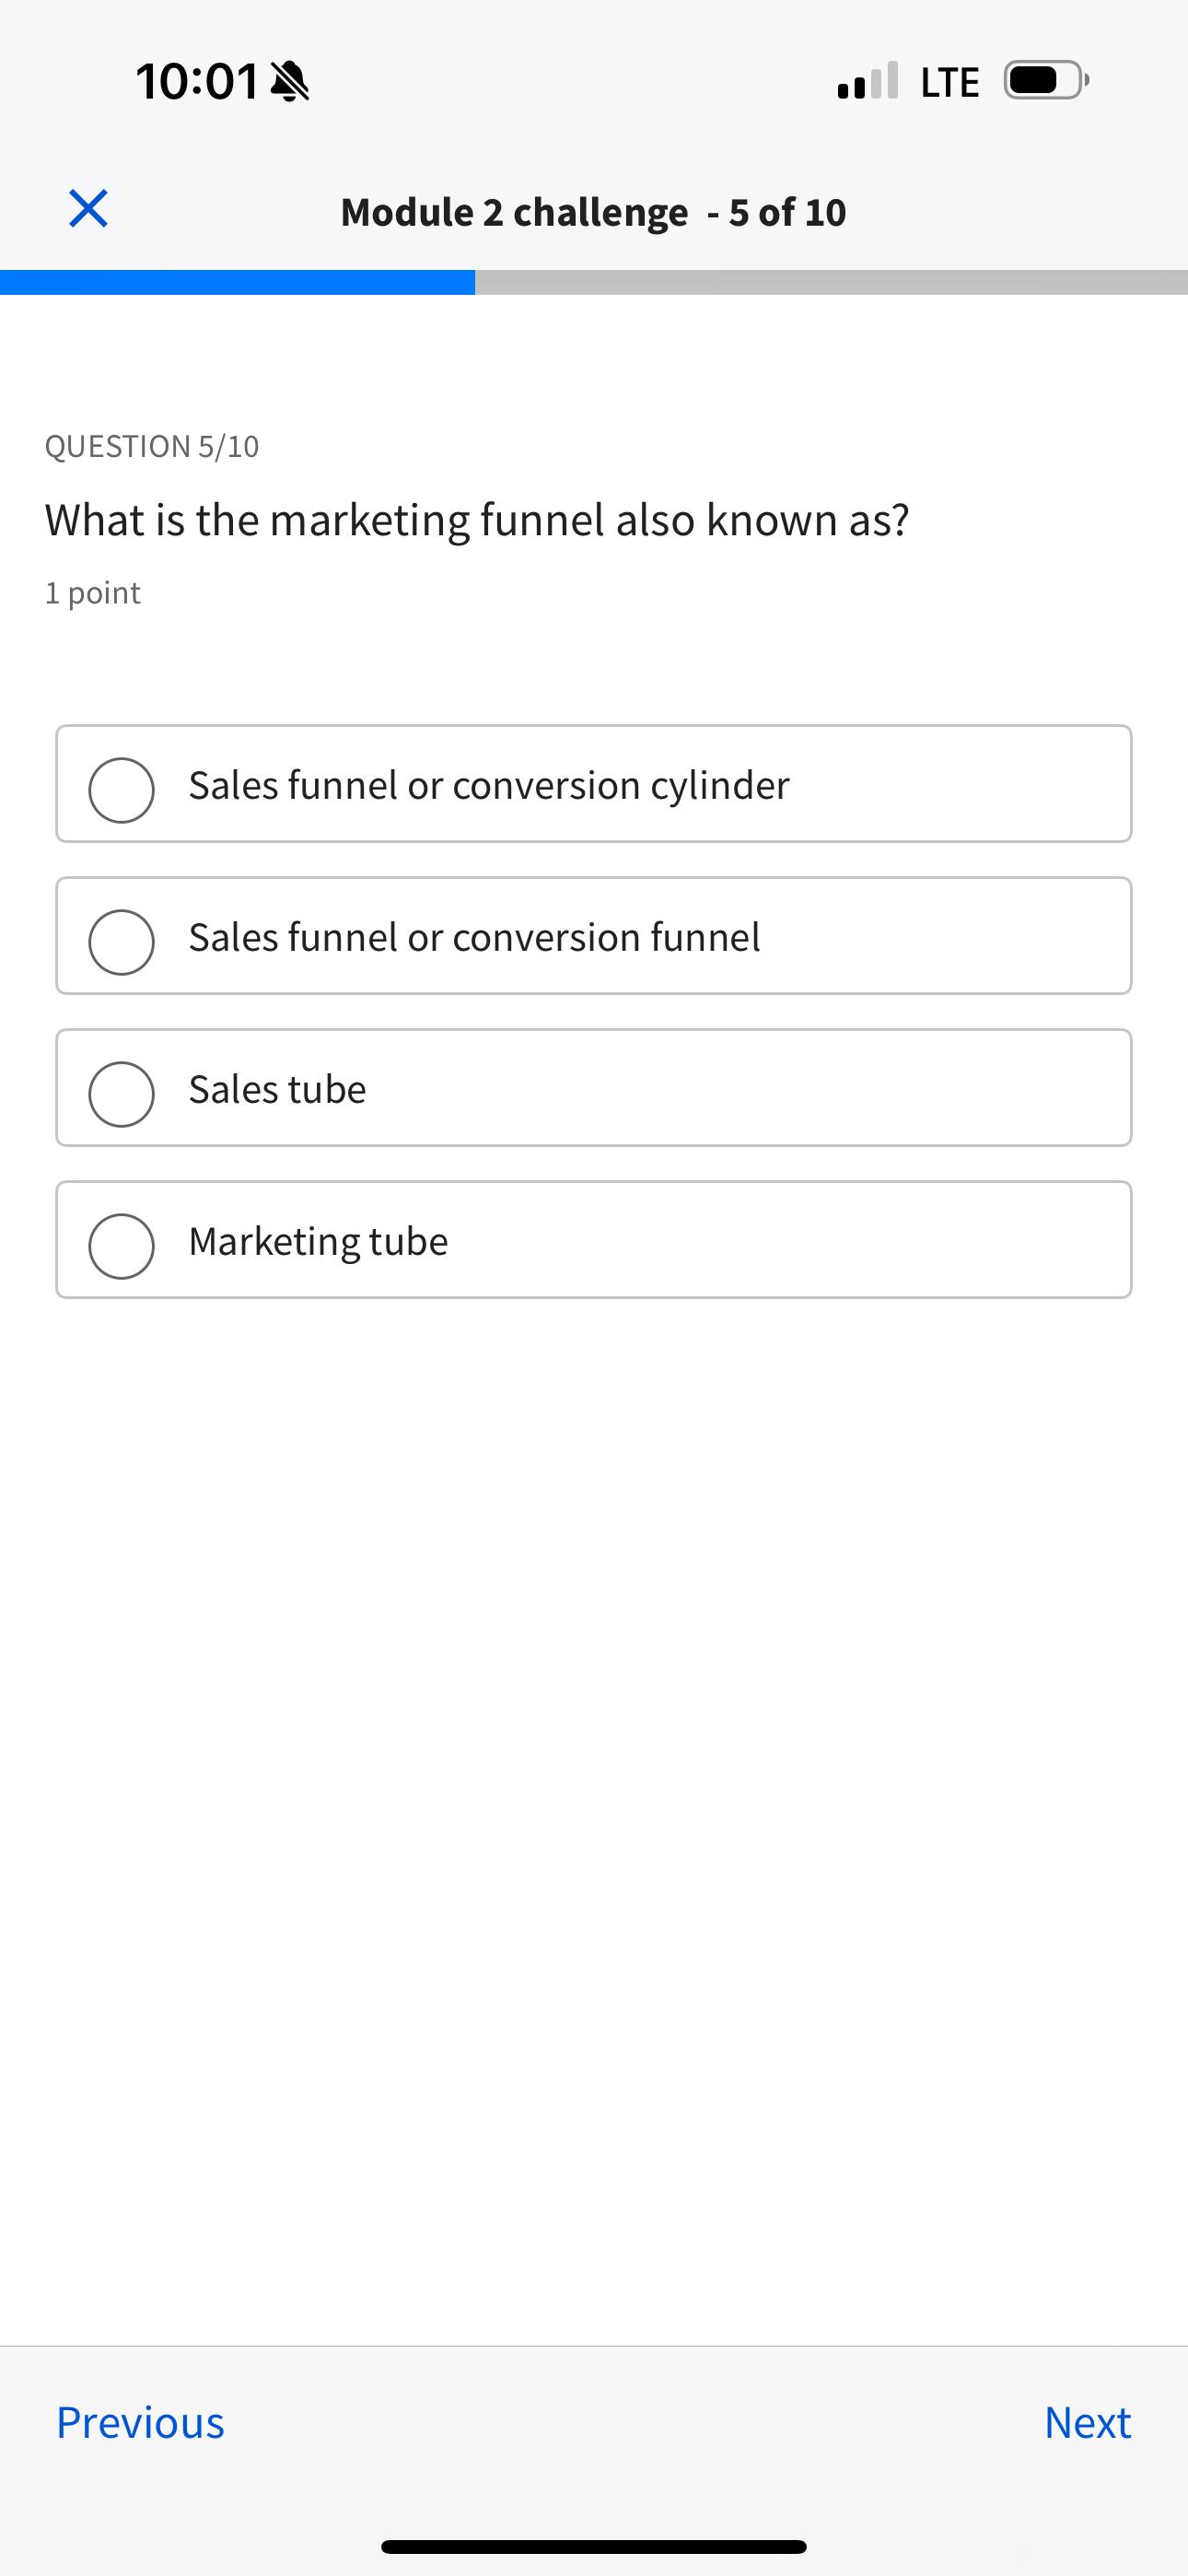This screenshot has width=1188, height=2576.
Task: Tap the home indicator bar
Action: click(x=593, y=2546)
